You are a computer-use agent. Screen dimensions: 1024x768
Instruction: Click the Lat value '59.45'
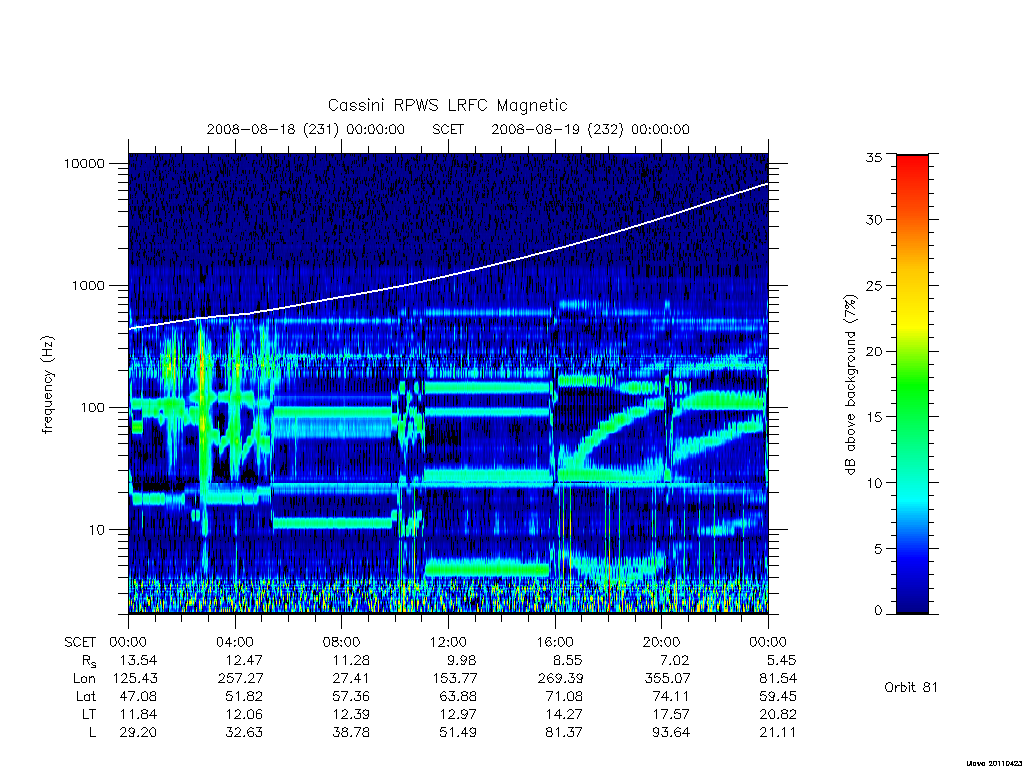click(x=777, y=696)
